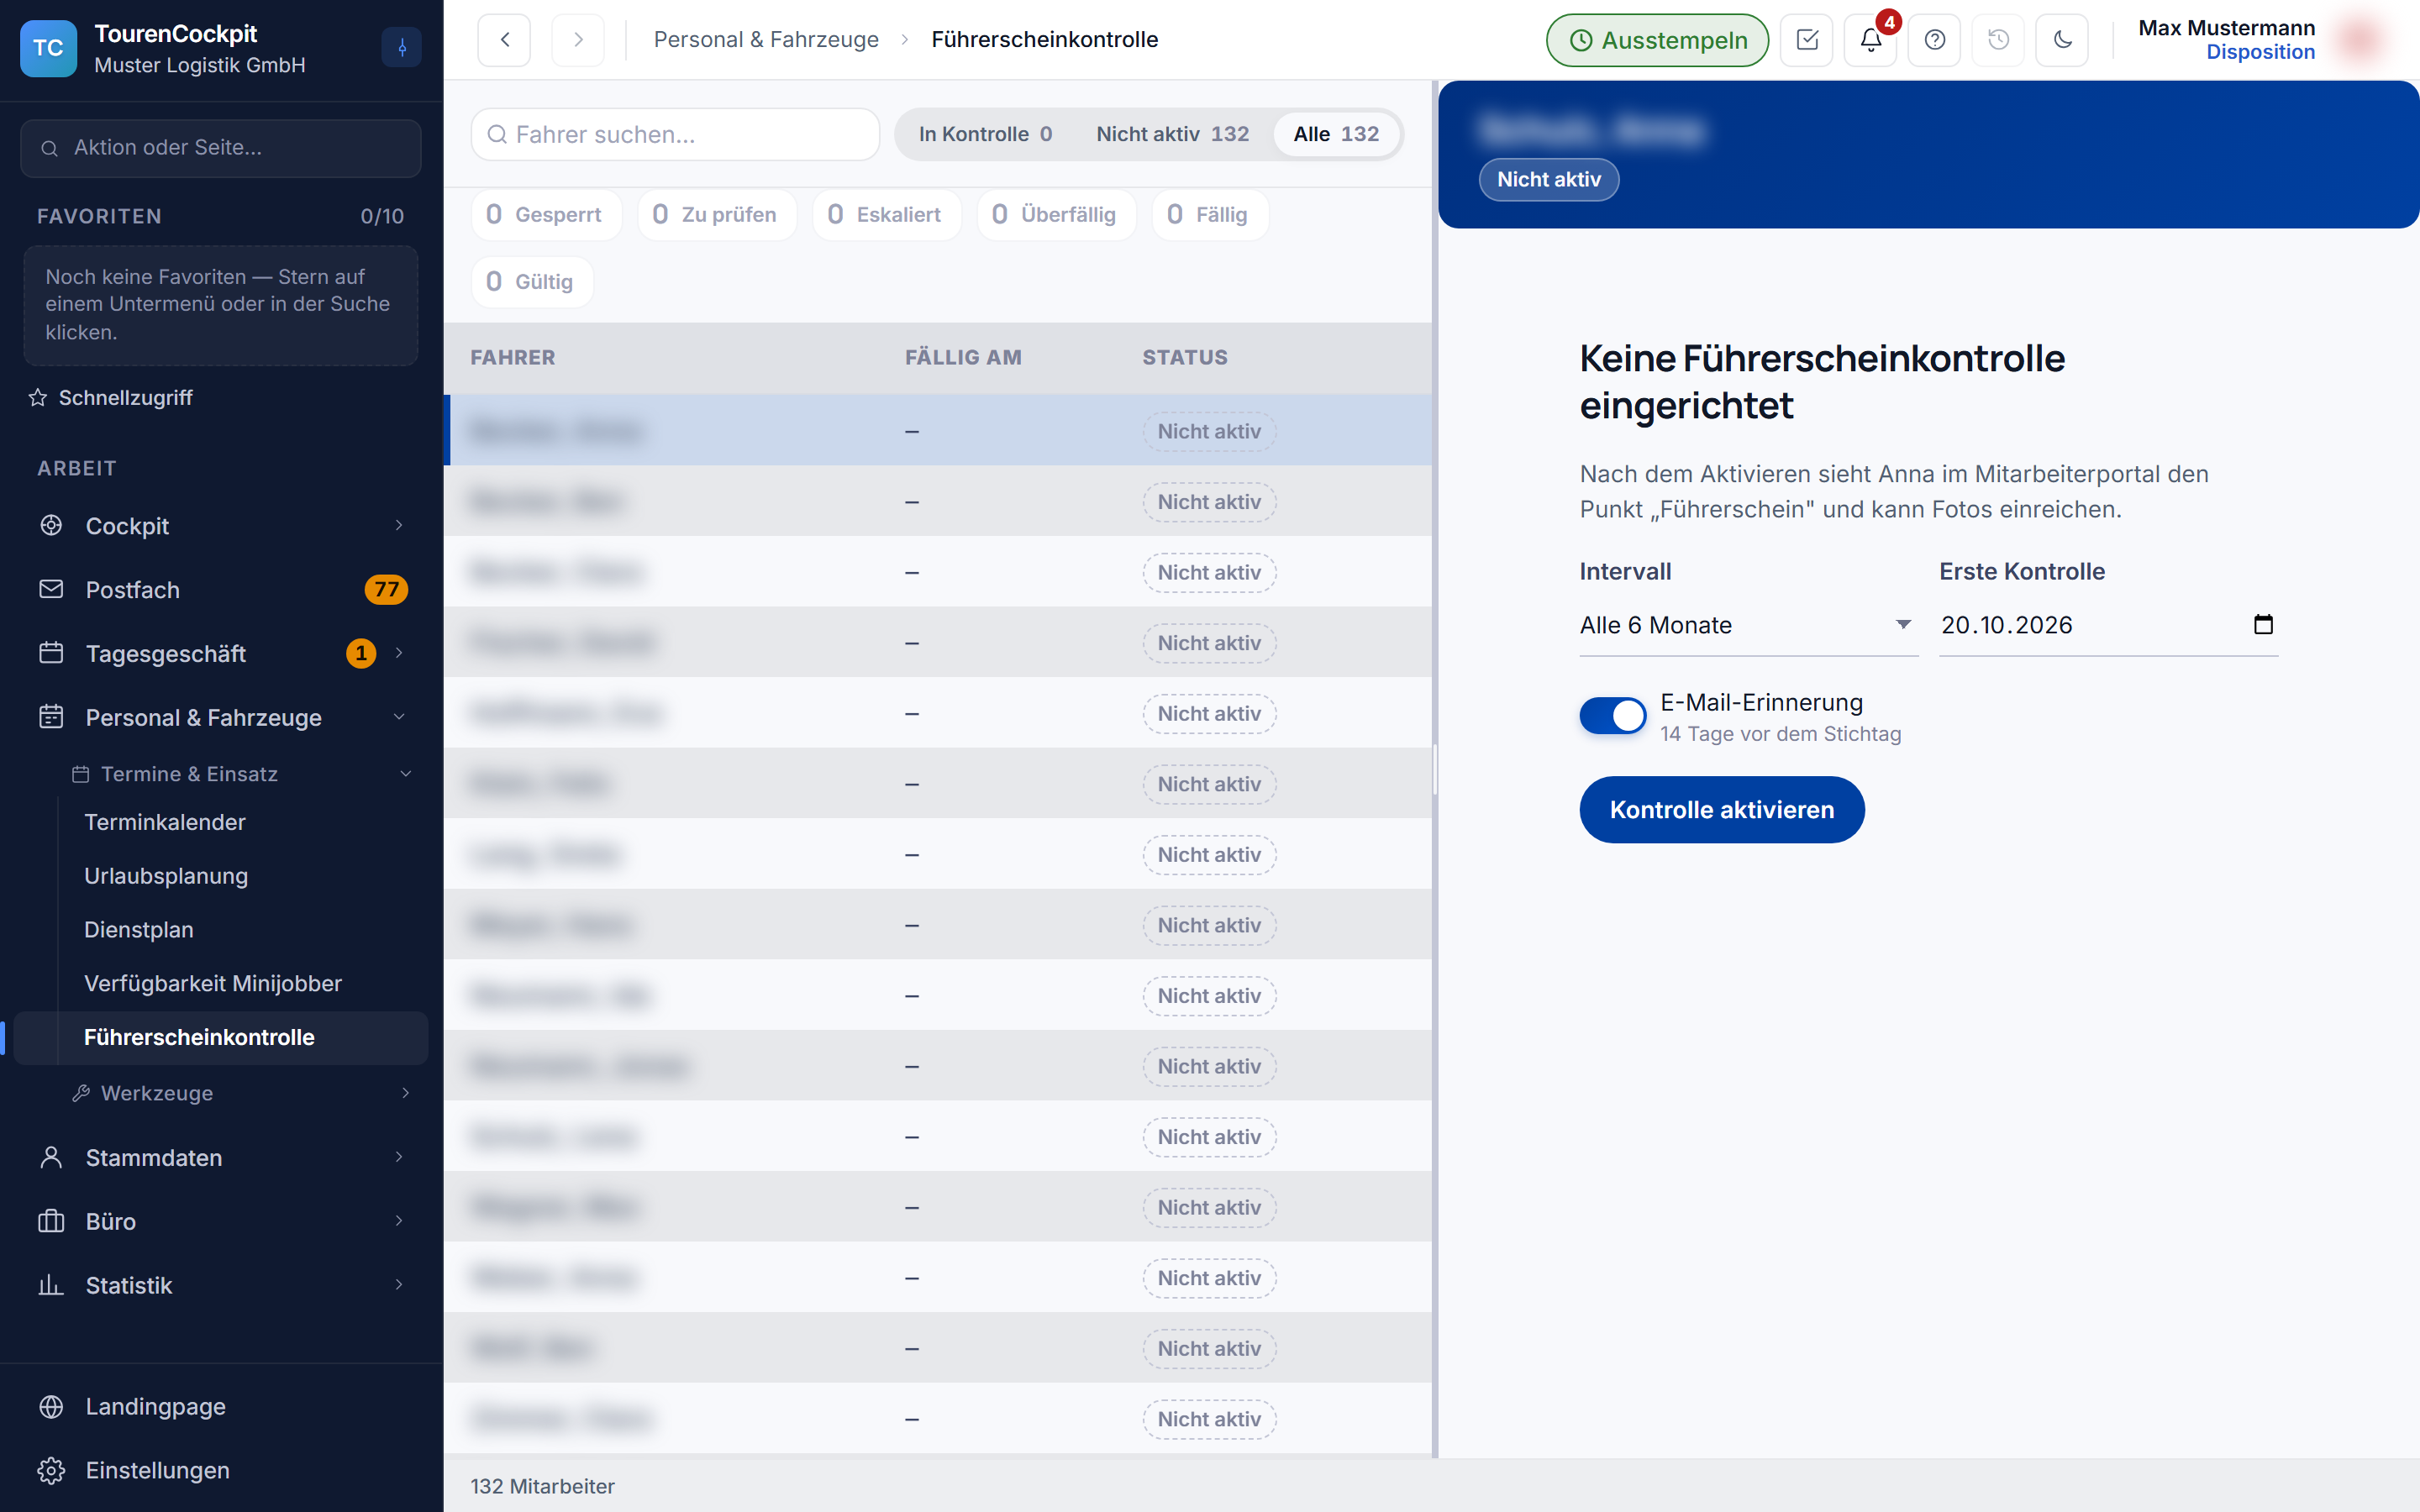This screenshot has height=1512, width=2420.
Task: Select the In Kontrolle tab
Action: click(985, 134)
